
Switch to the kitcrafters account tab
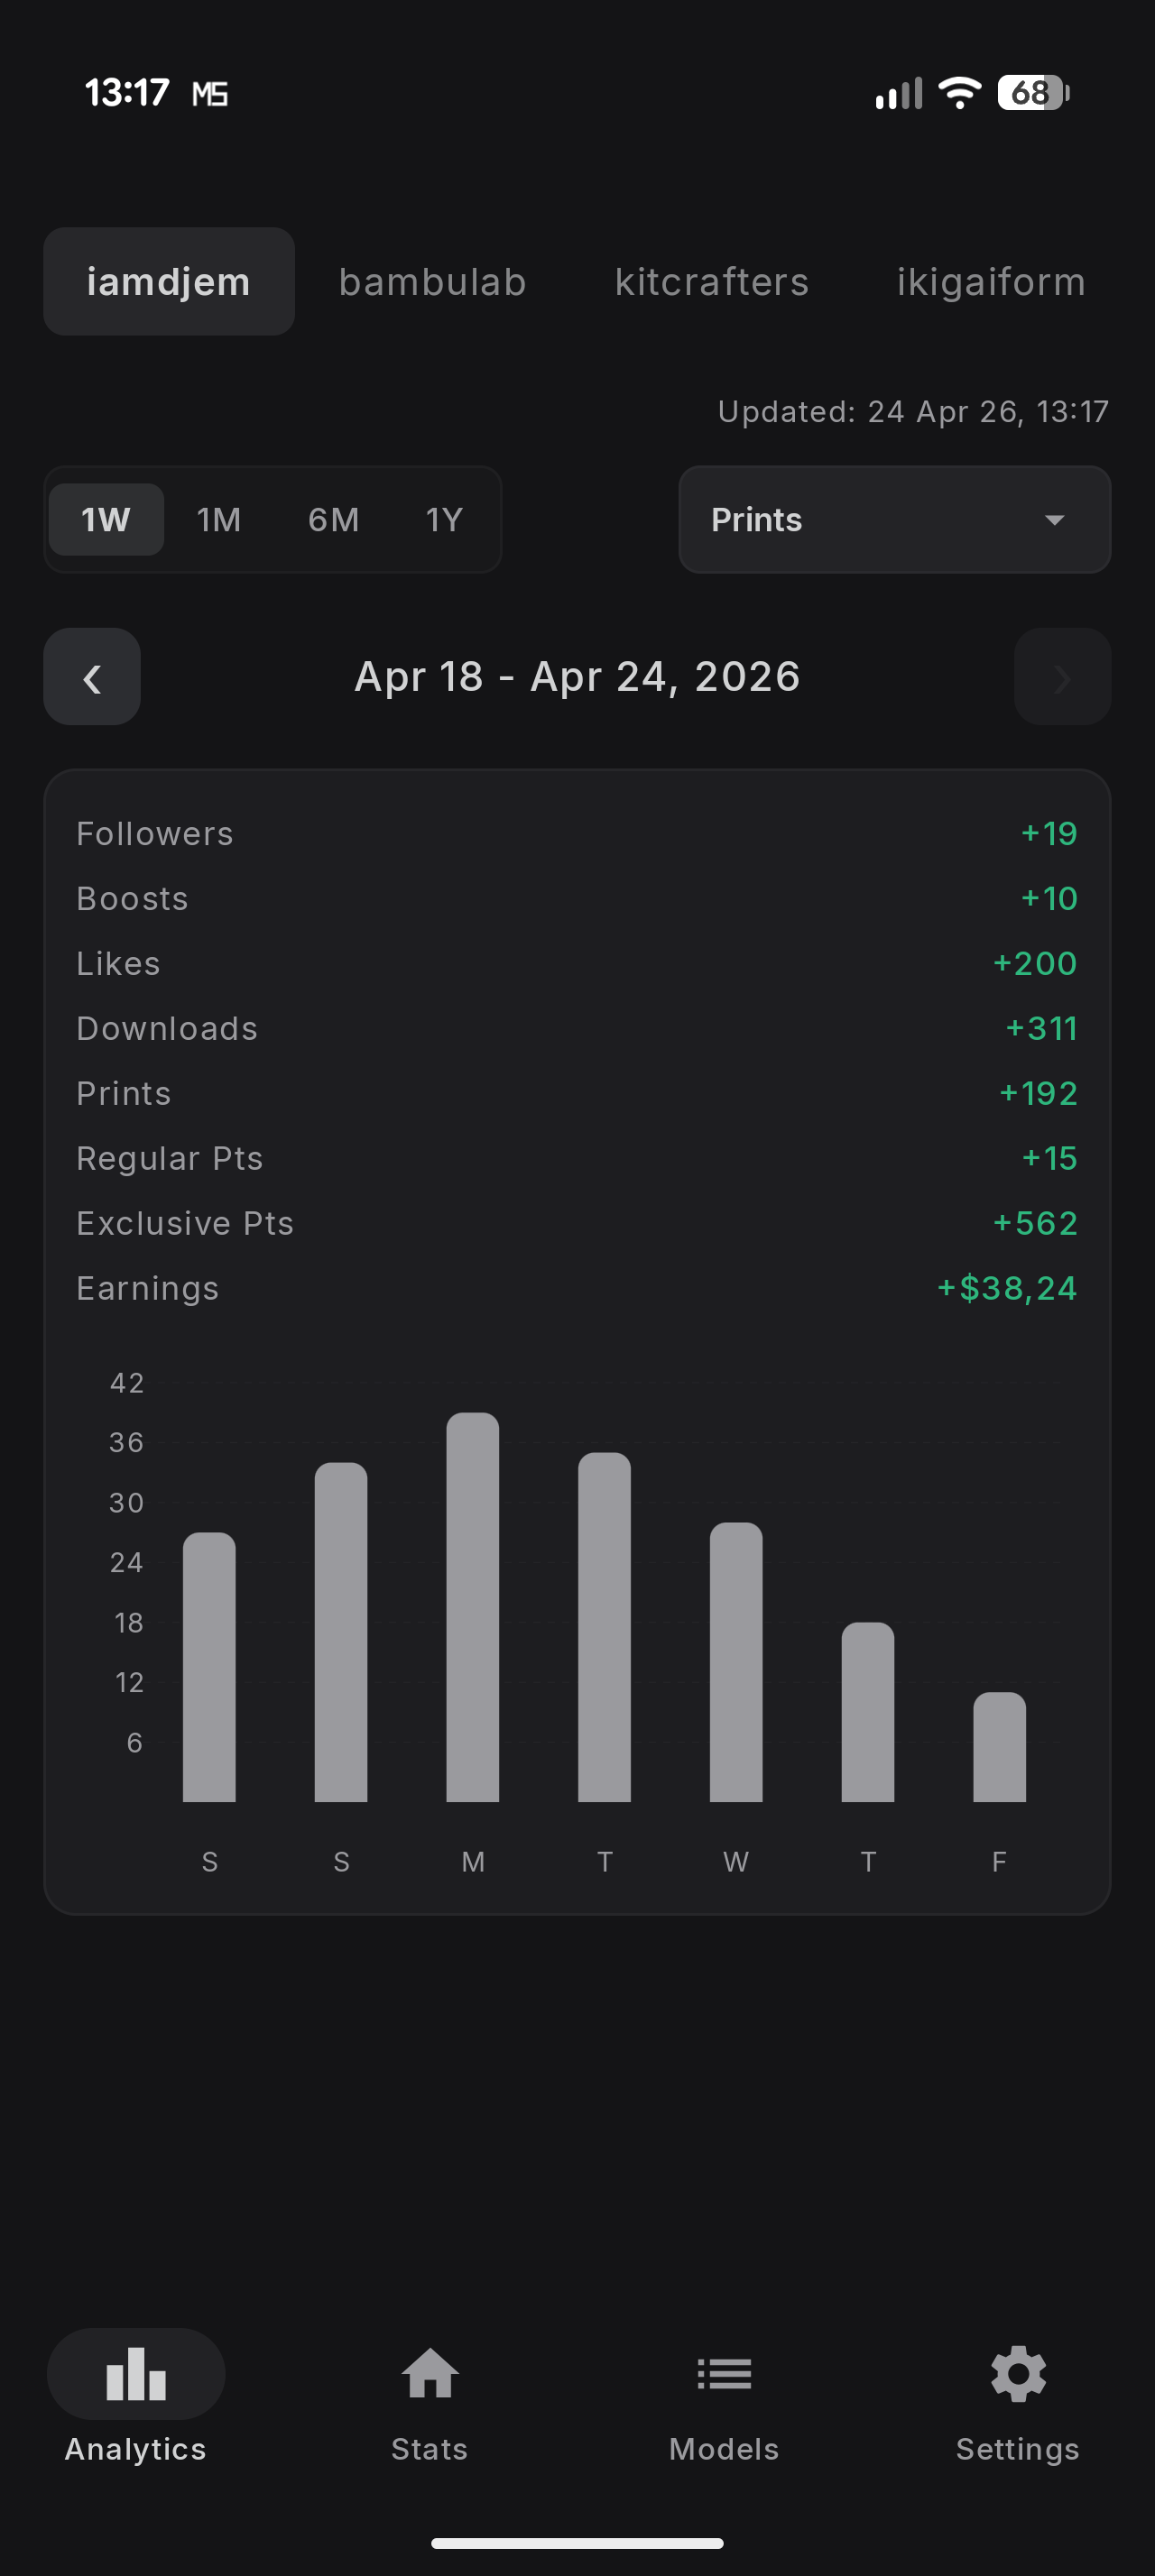(711, 282)
